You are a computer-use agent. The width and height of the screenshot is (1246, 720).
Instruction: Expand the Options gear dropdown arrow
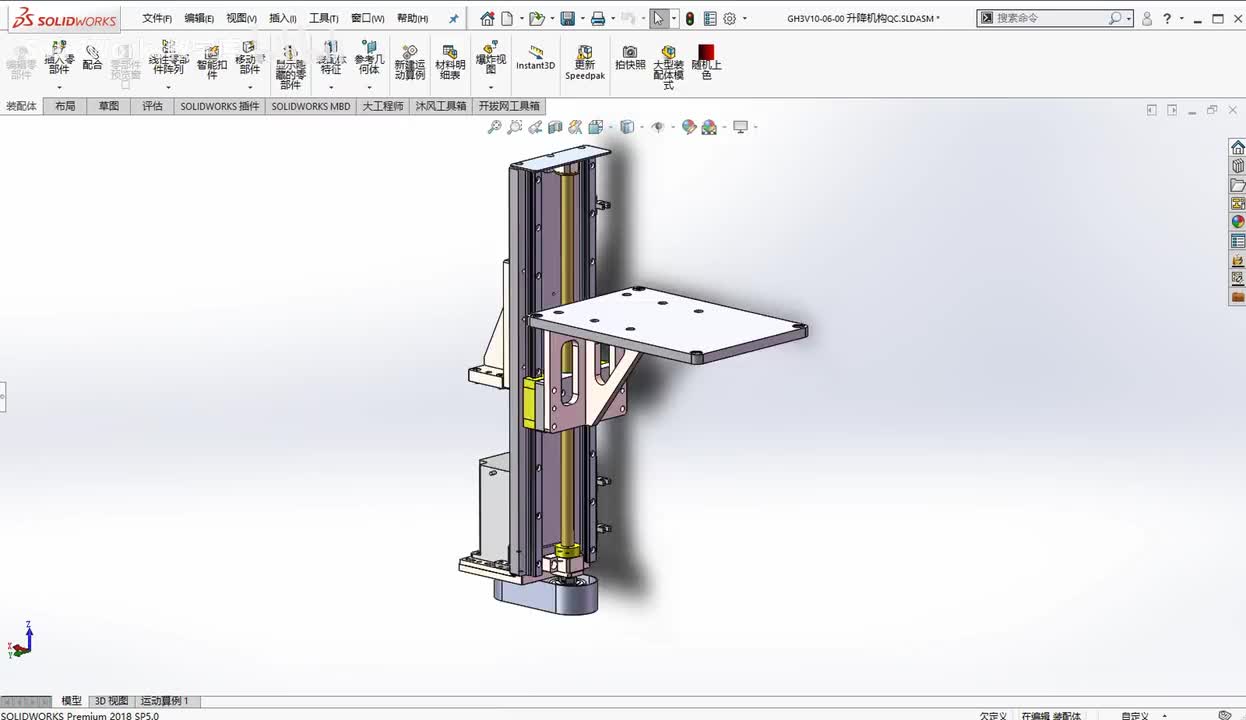click(x=744, y=19)
